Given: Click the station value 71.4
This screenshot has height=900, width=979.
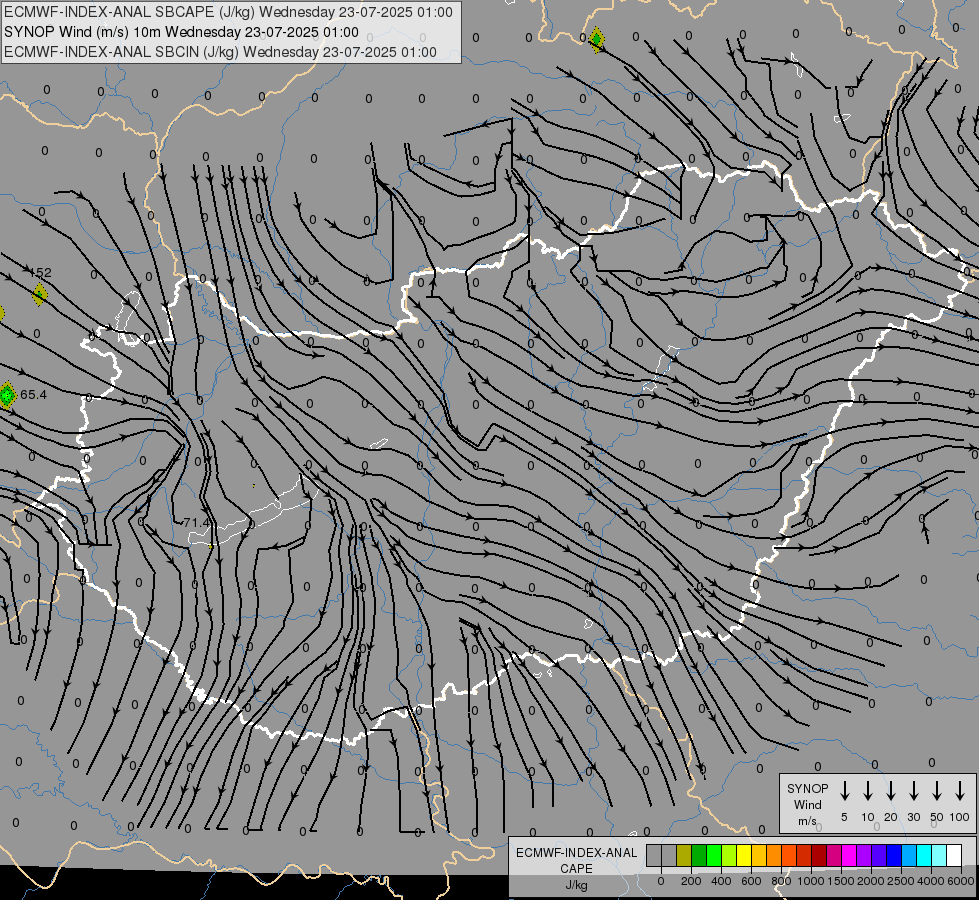Looking at the screenshot, I should [x=195, y=522].
